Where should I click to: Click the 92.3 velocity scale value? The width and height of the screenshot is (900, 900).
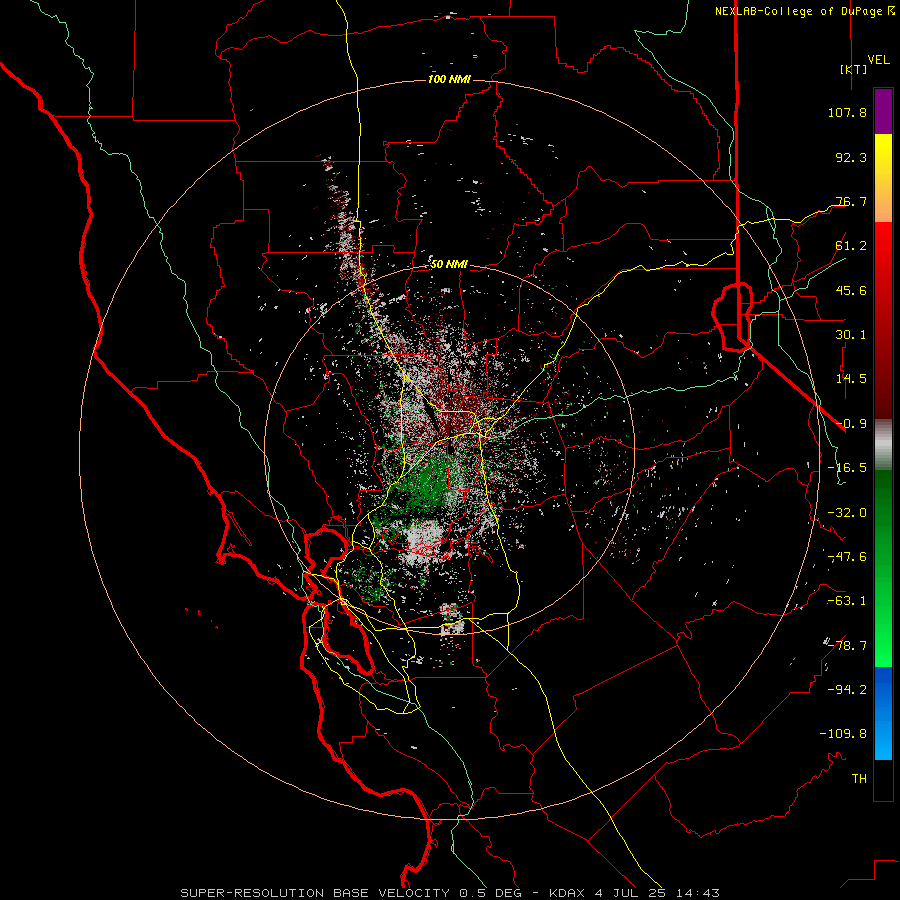851,157
